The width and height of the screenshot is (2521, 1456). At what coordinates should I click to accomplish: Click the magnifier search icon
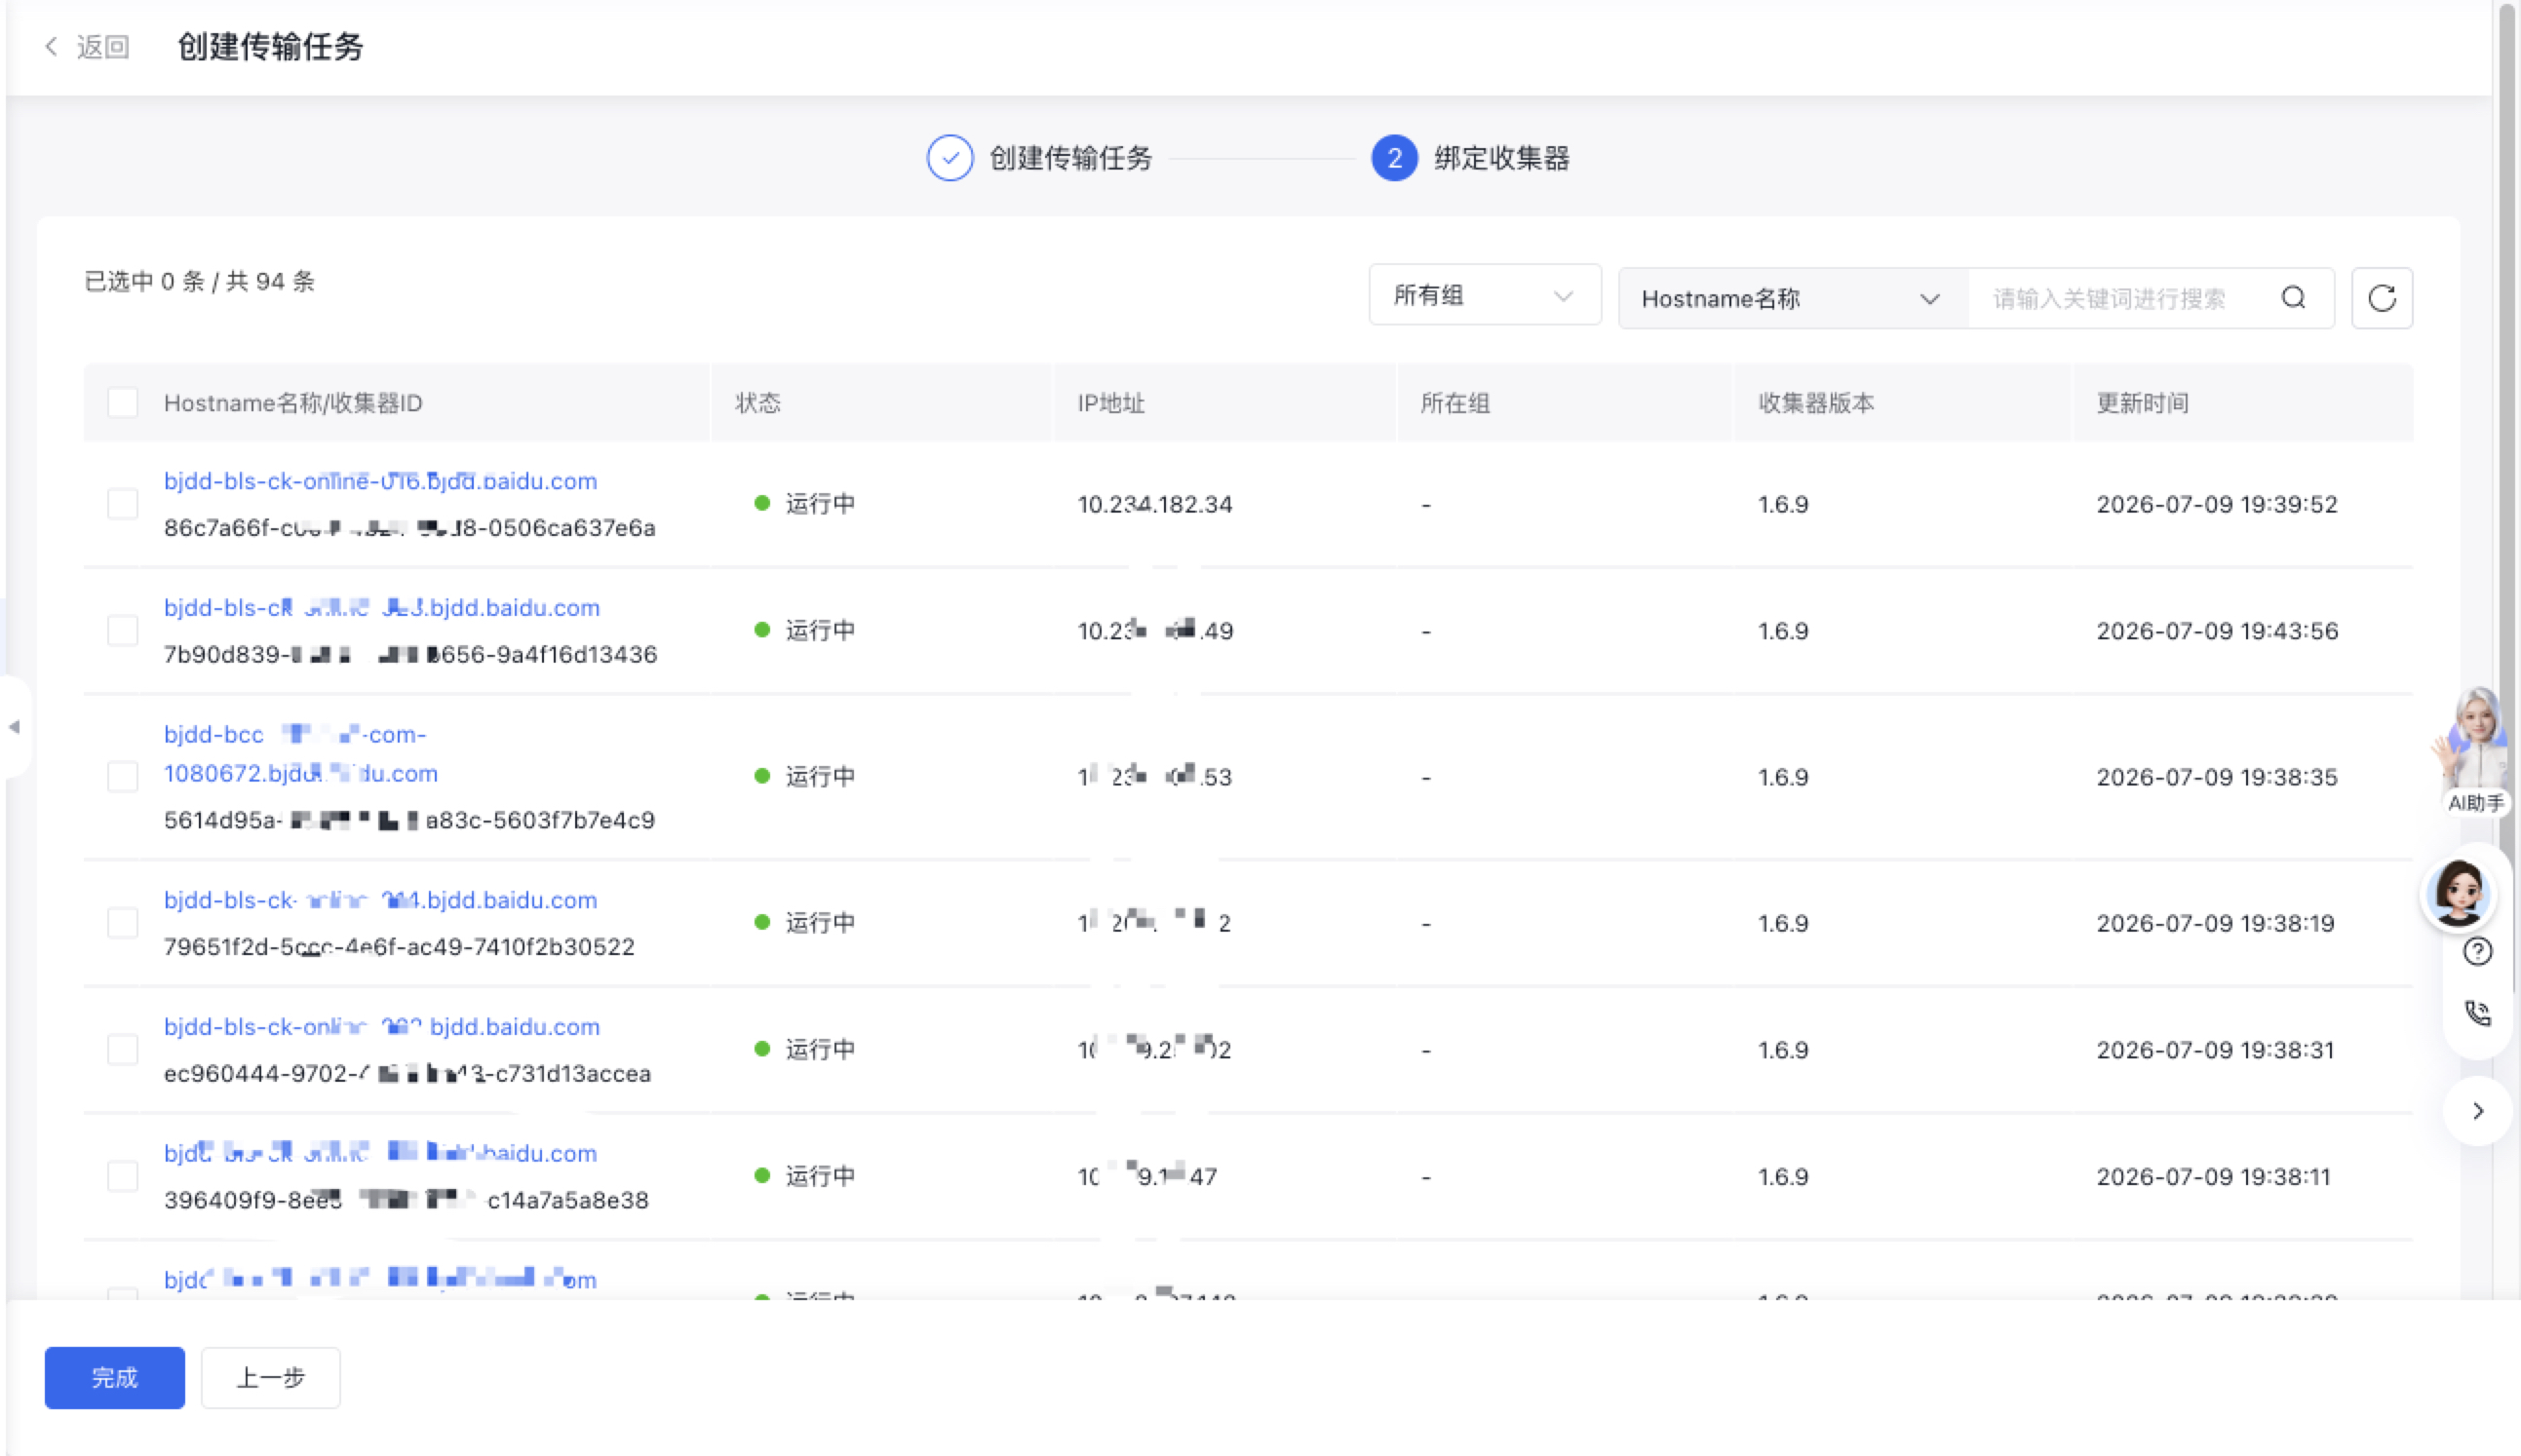pos(2293,298)
